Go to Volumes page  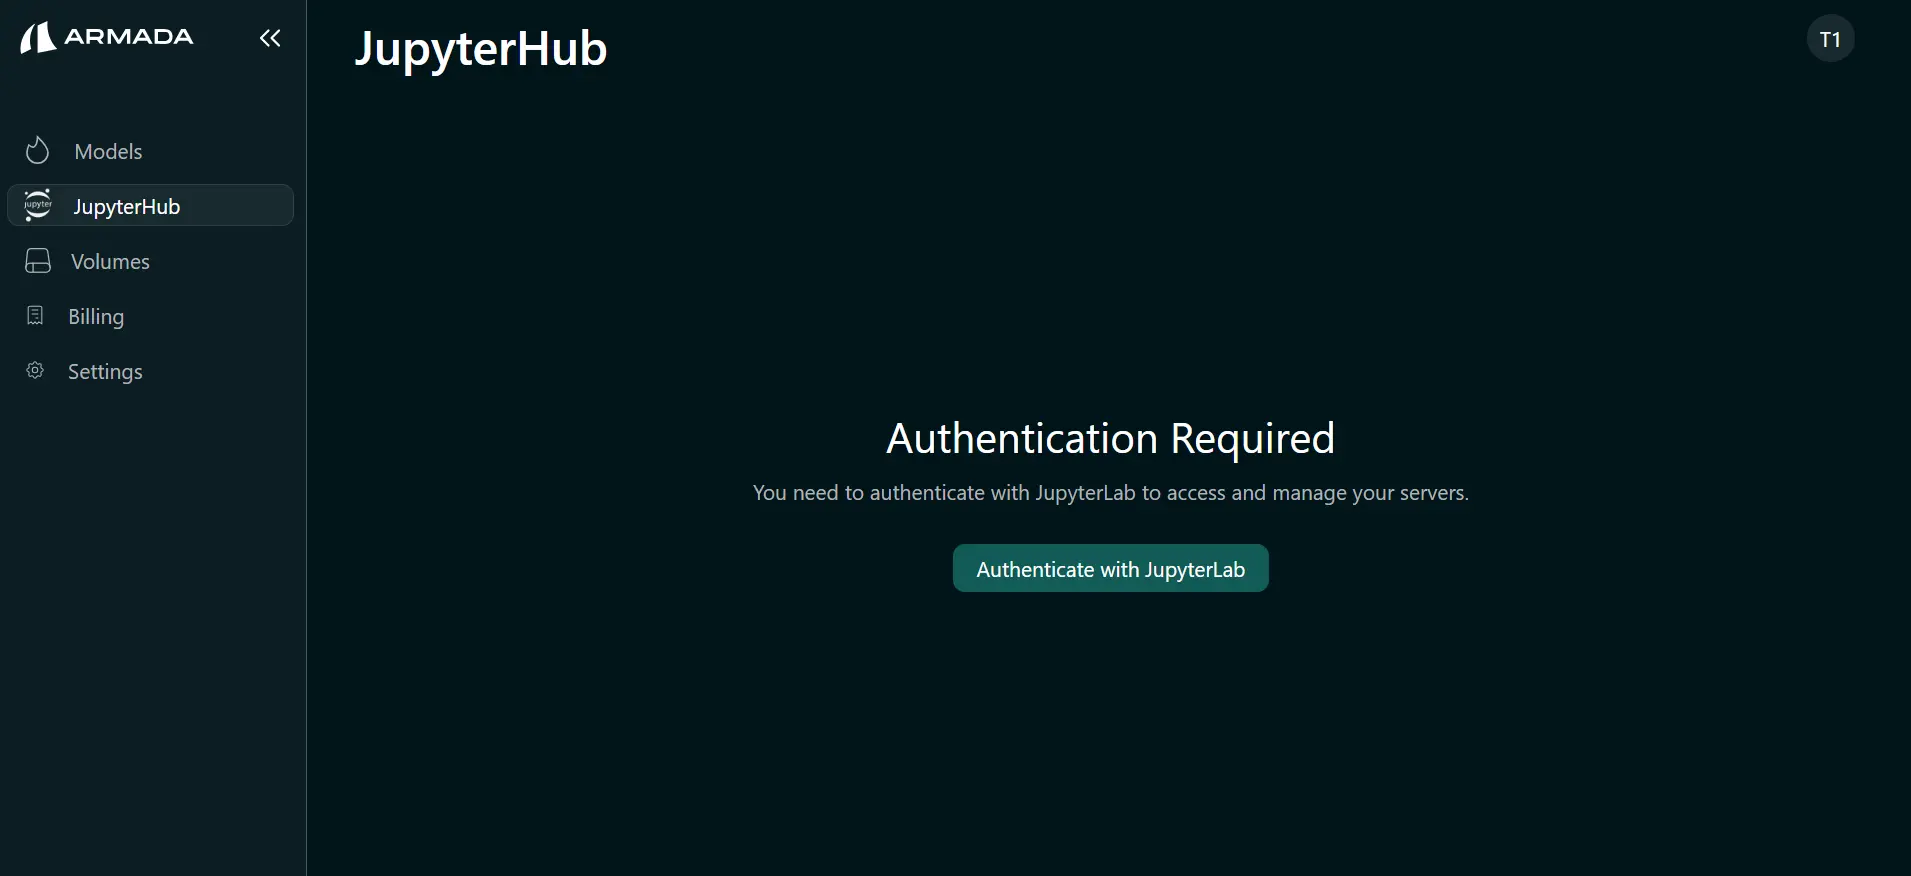110,262
